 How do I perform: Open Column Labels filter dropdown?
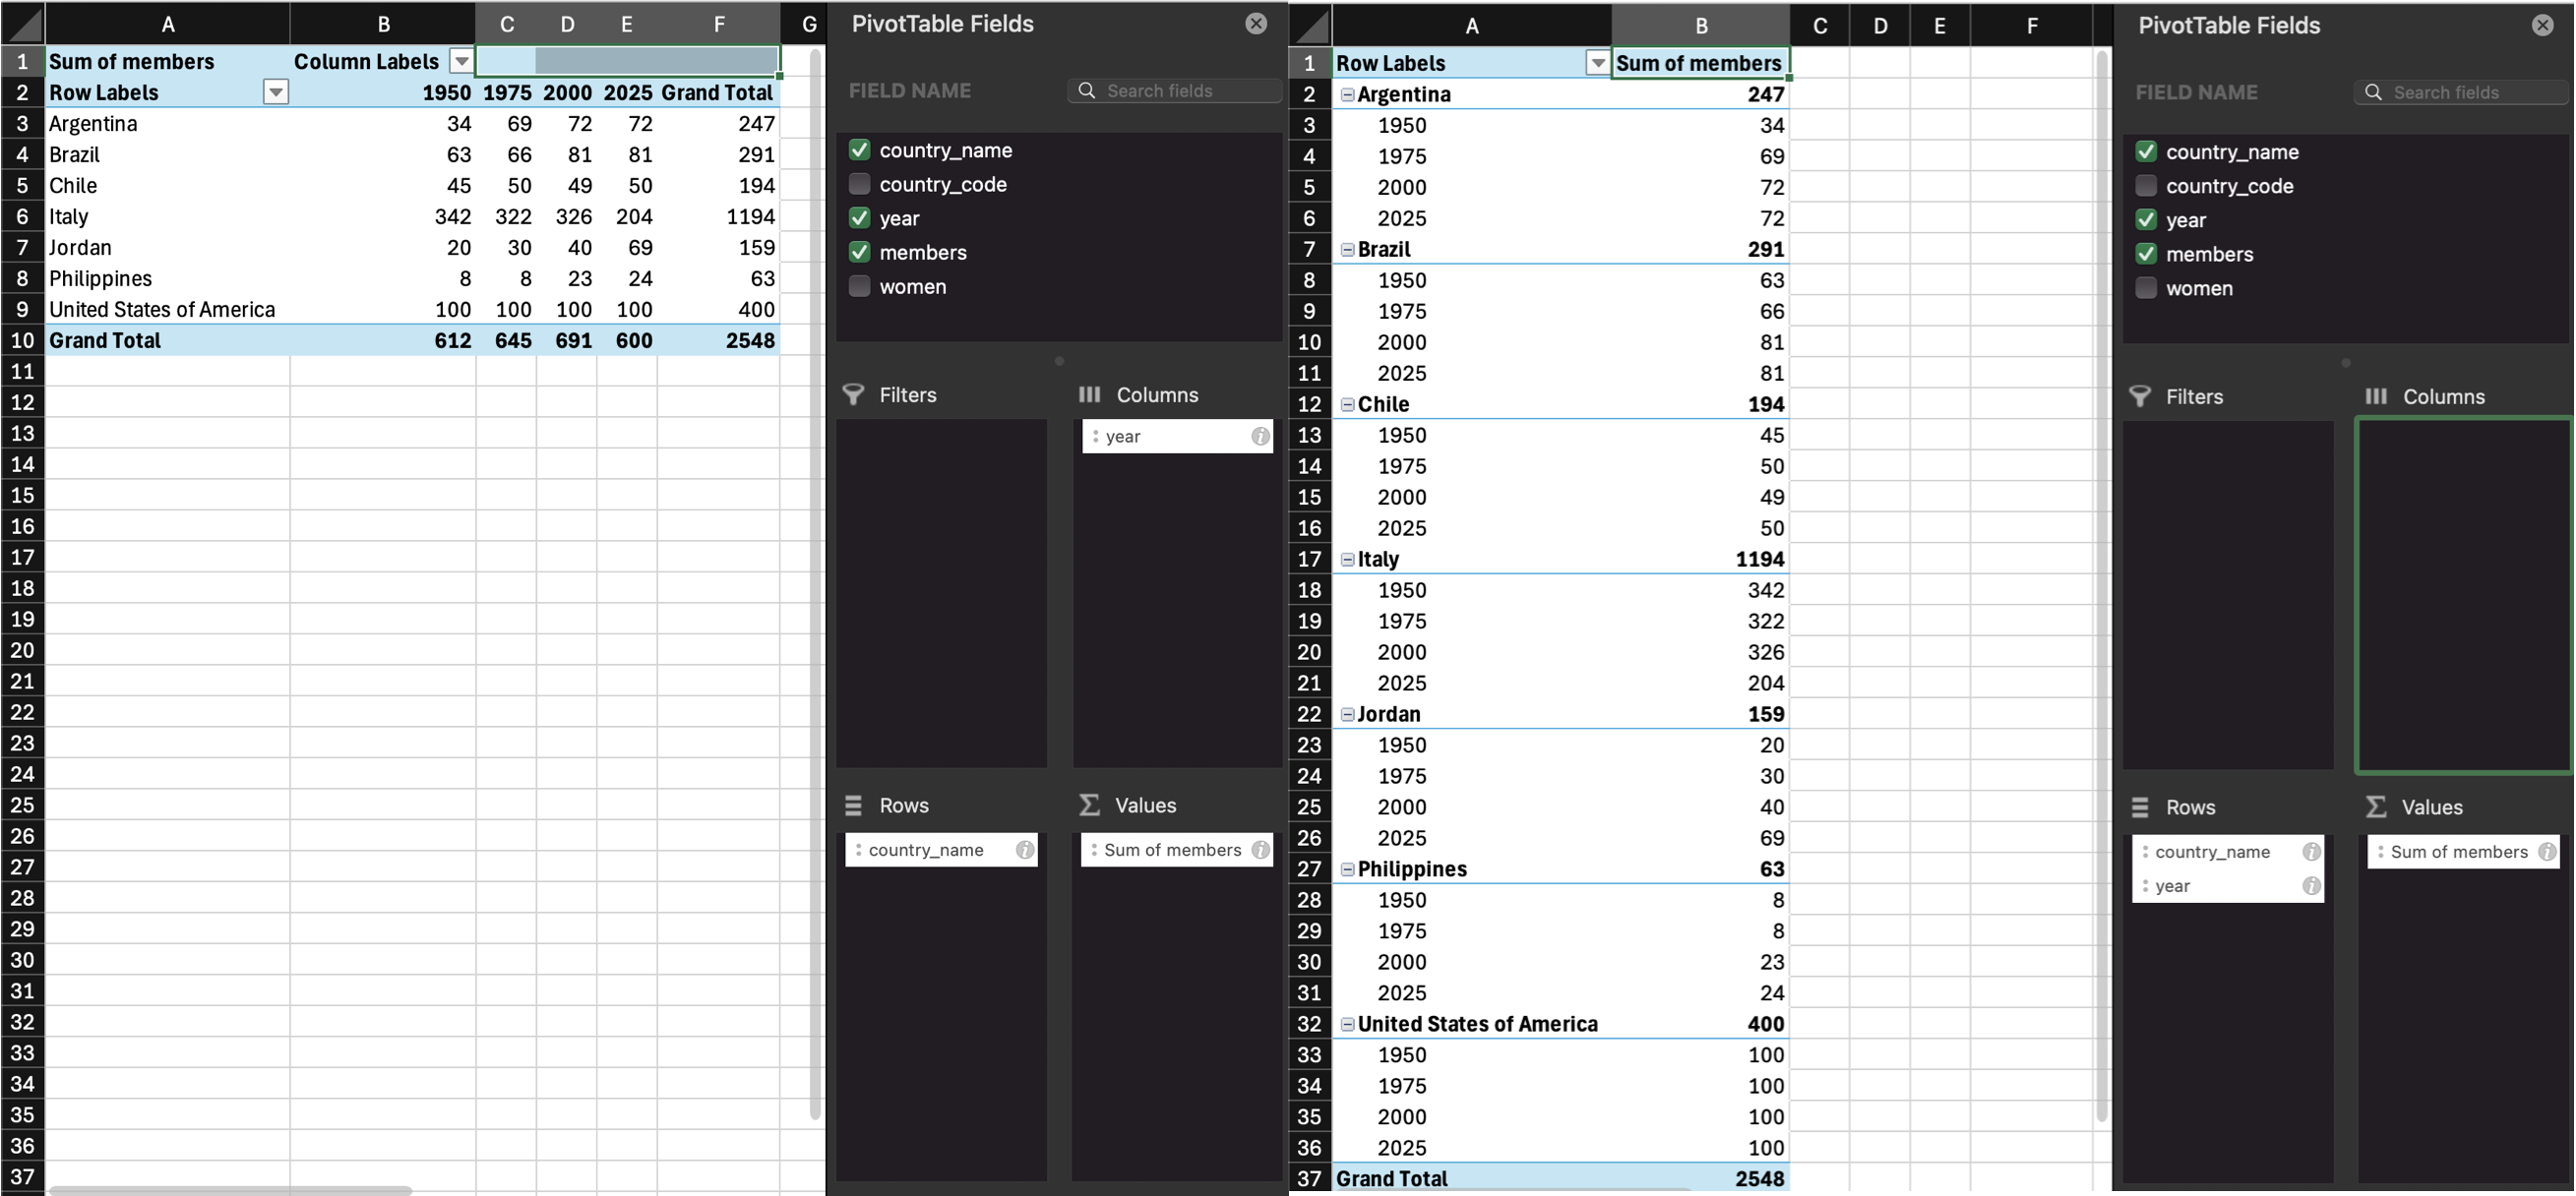click(461, 62)
